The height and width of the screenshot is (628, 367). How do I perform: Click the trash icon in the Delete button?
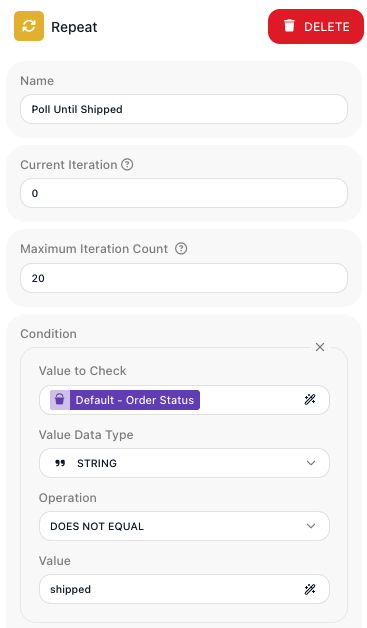tap(289, 26)
